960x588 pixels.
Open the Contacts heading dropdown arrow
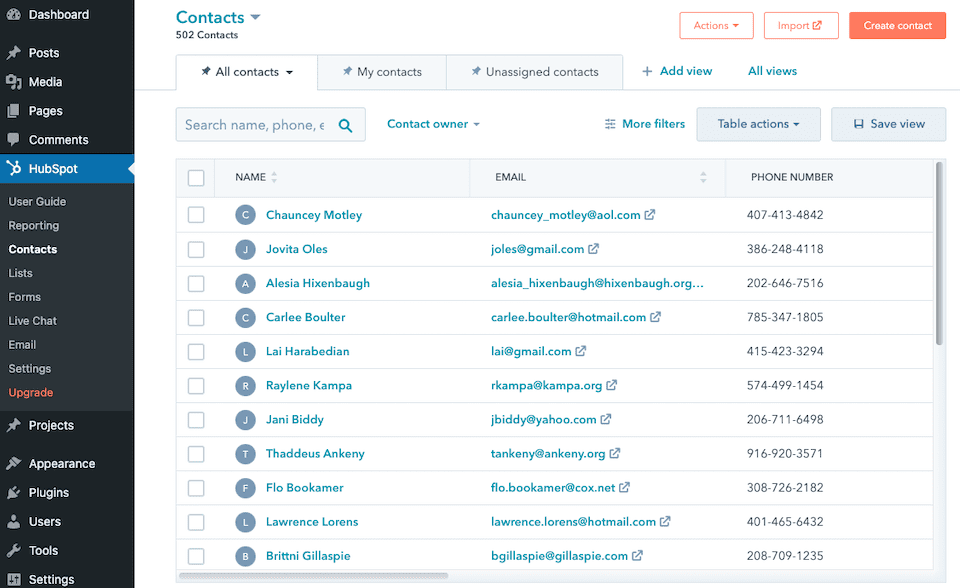[x=255, y=17]
